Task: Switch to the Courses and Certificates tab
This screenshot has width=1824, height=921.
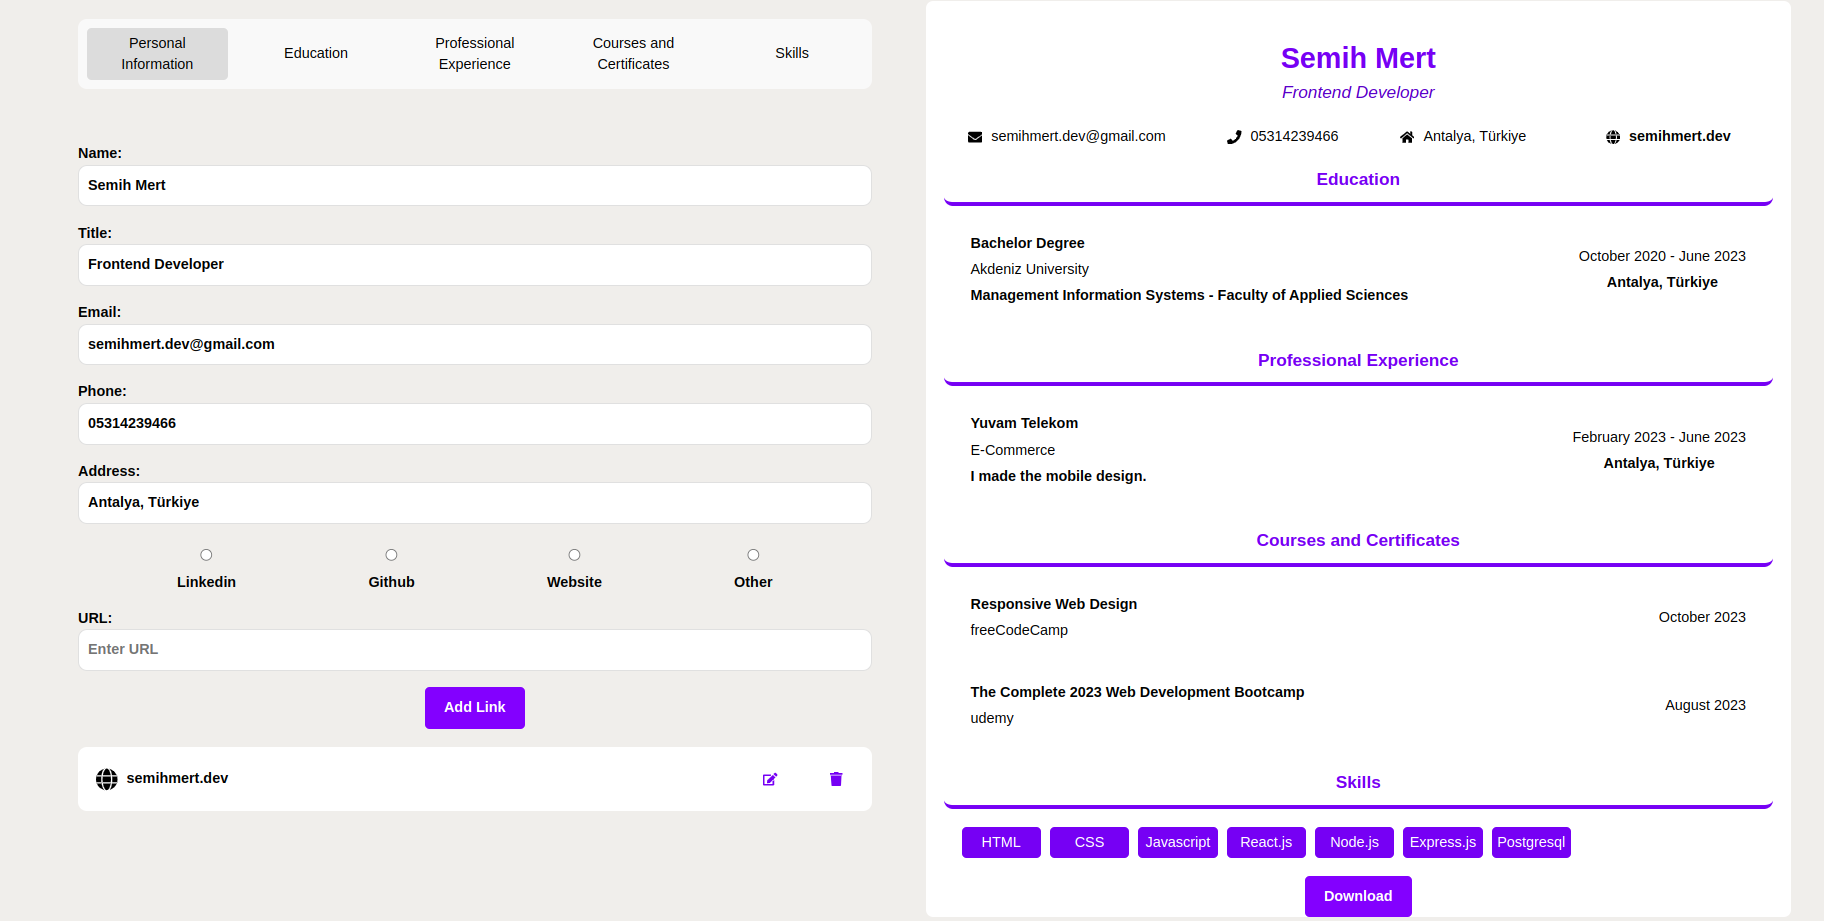Action: (x=633, y=53)
